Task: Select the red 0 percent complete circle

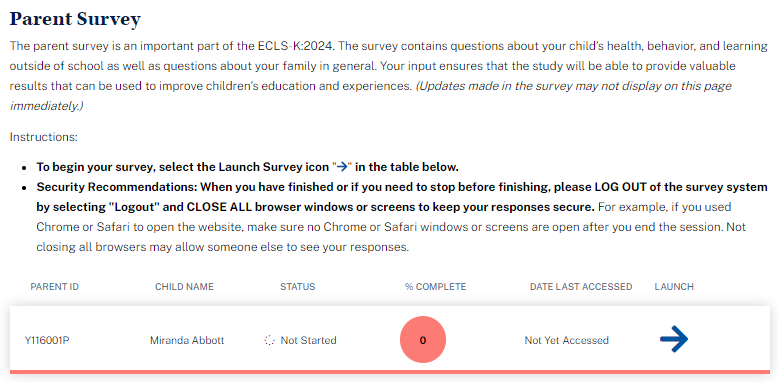Action: point(423,340)
